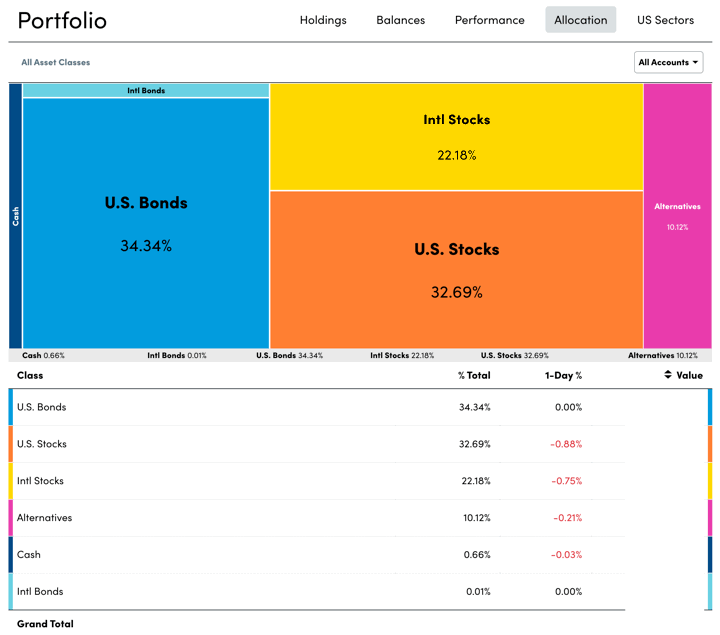Click the 34.34% total cell in table

(474, 407)
